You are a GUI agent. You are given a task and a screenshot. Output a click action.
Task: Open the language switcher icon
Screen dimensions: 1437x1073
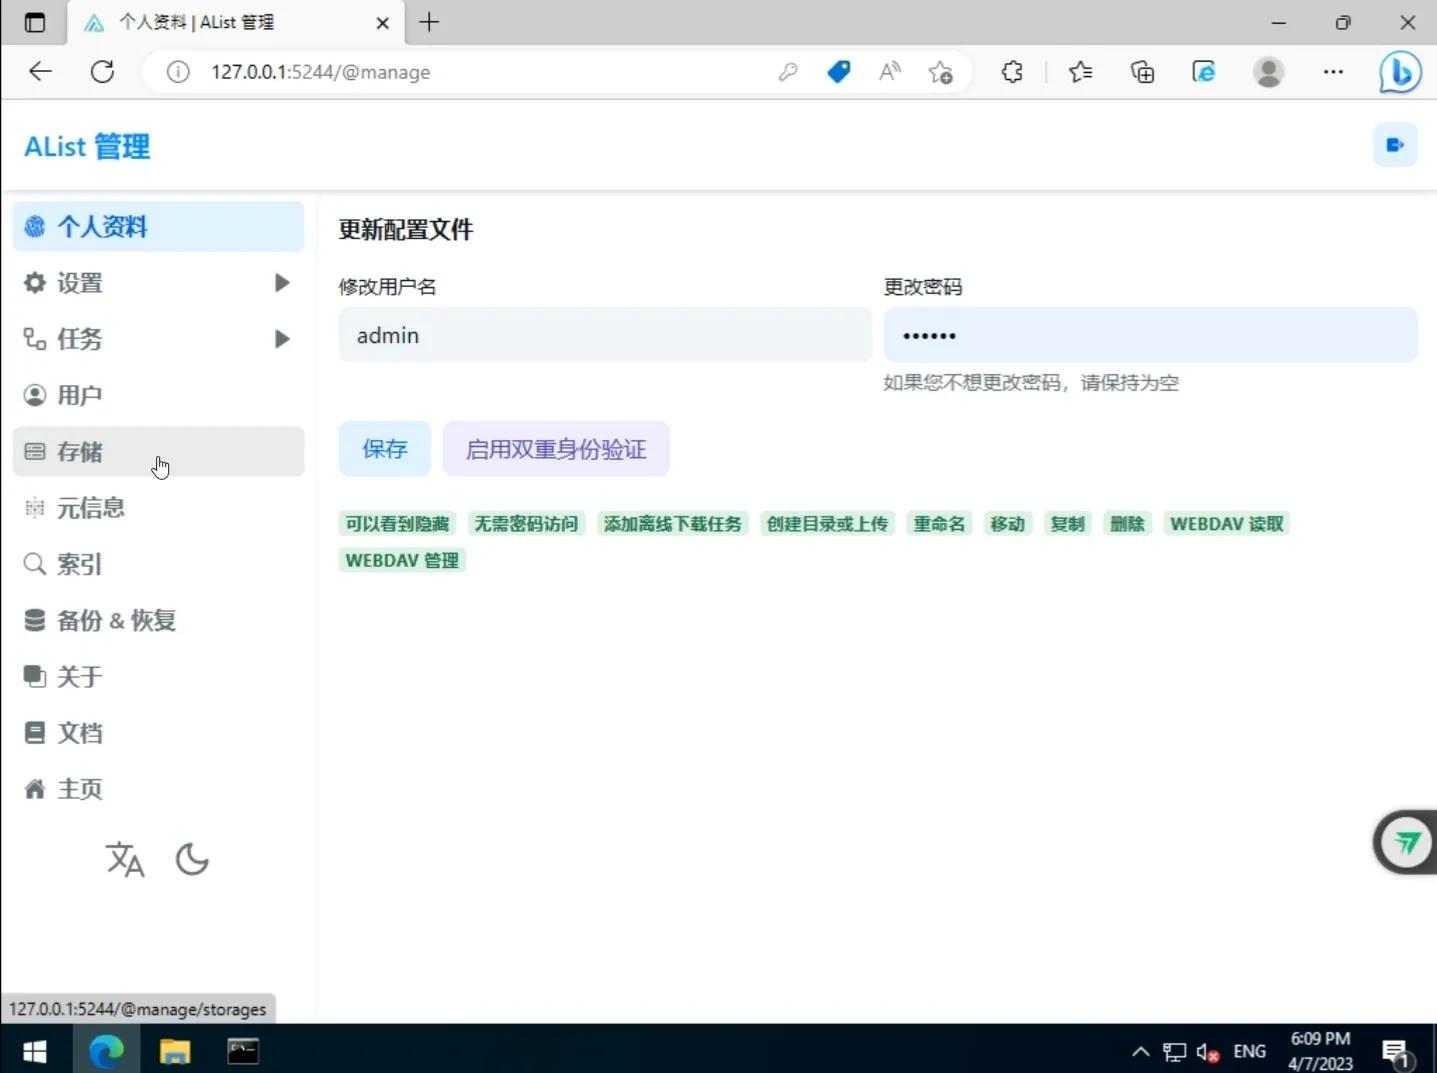point(124,859)
